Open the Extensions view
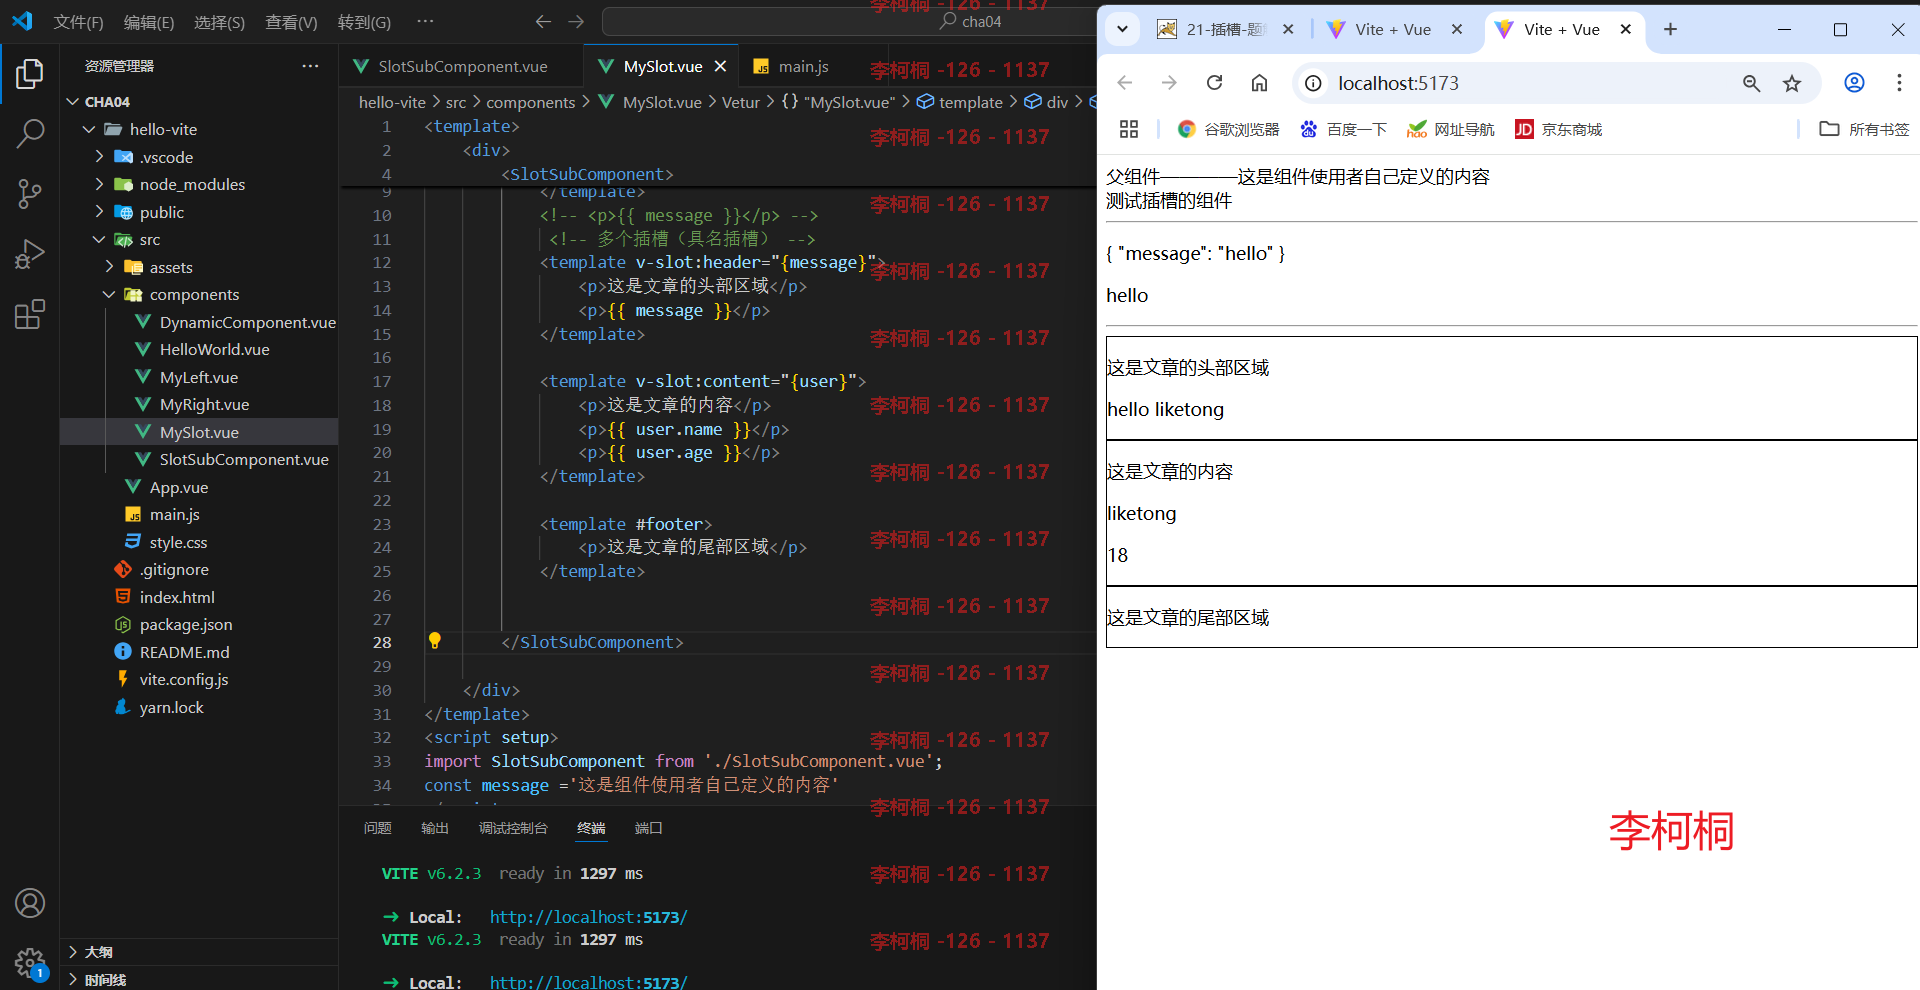Viewport: 1920px width, 990px height. click(30, 314)
